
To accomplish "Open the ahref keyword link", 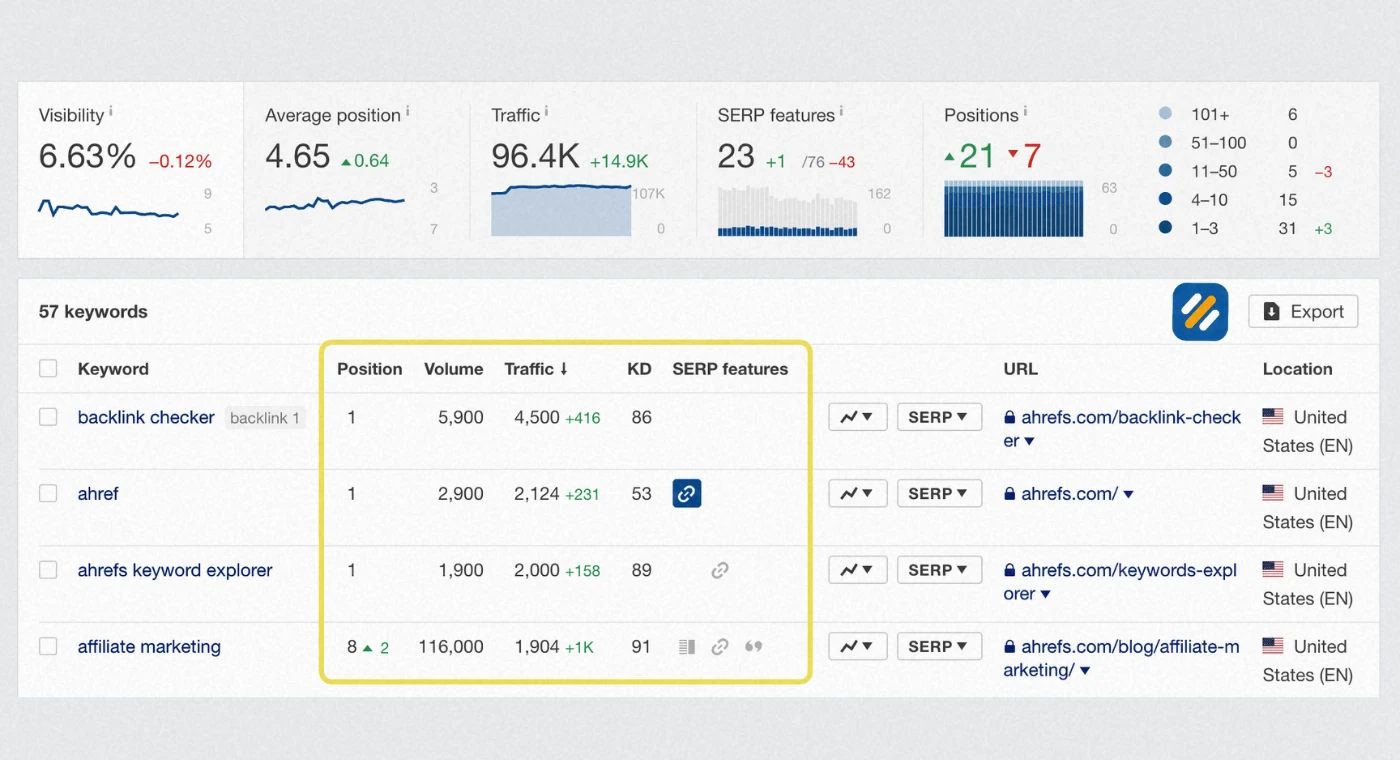I will (x=98, y=493).
